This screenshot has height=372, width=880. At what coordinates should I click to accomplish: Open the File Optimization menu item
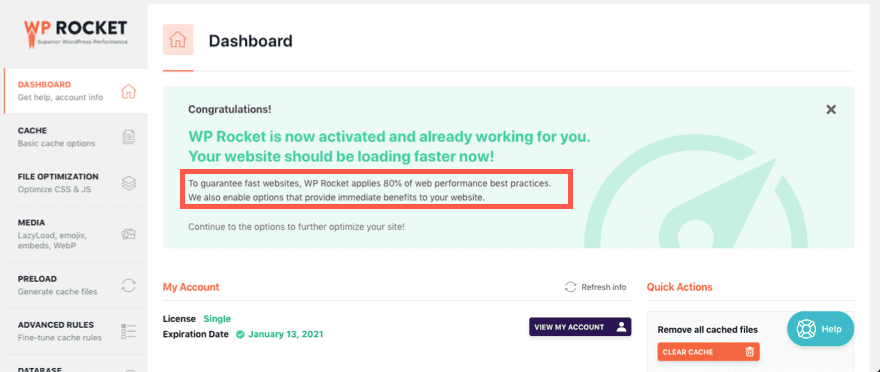pos(75,183)
